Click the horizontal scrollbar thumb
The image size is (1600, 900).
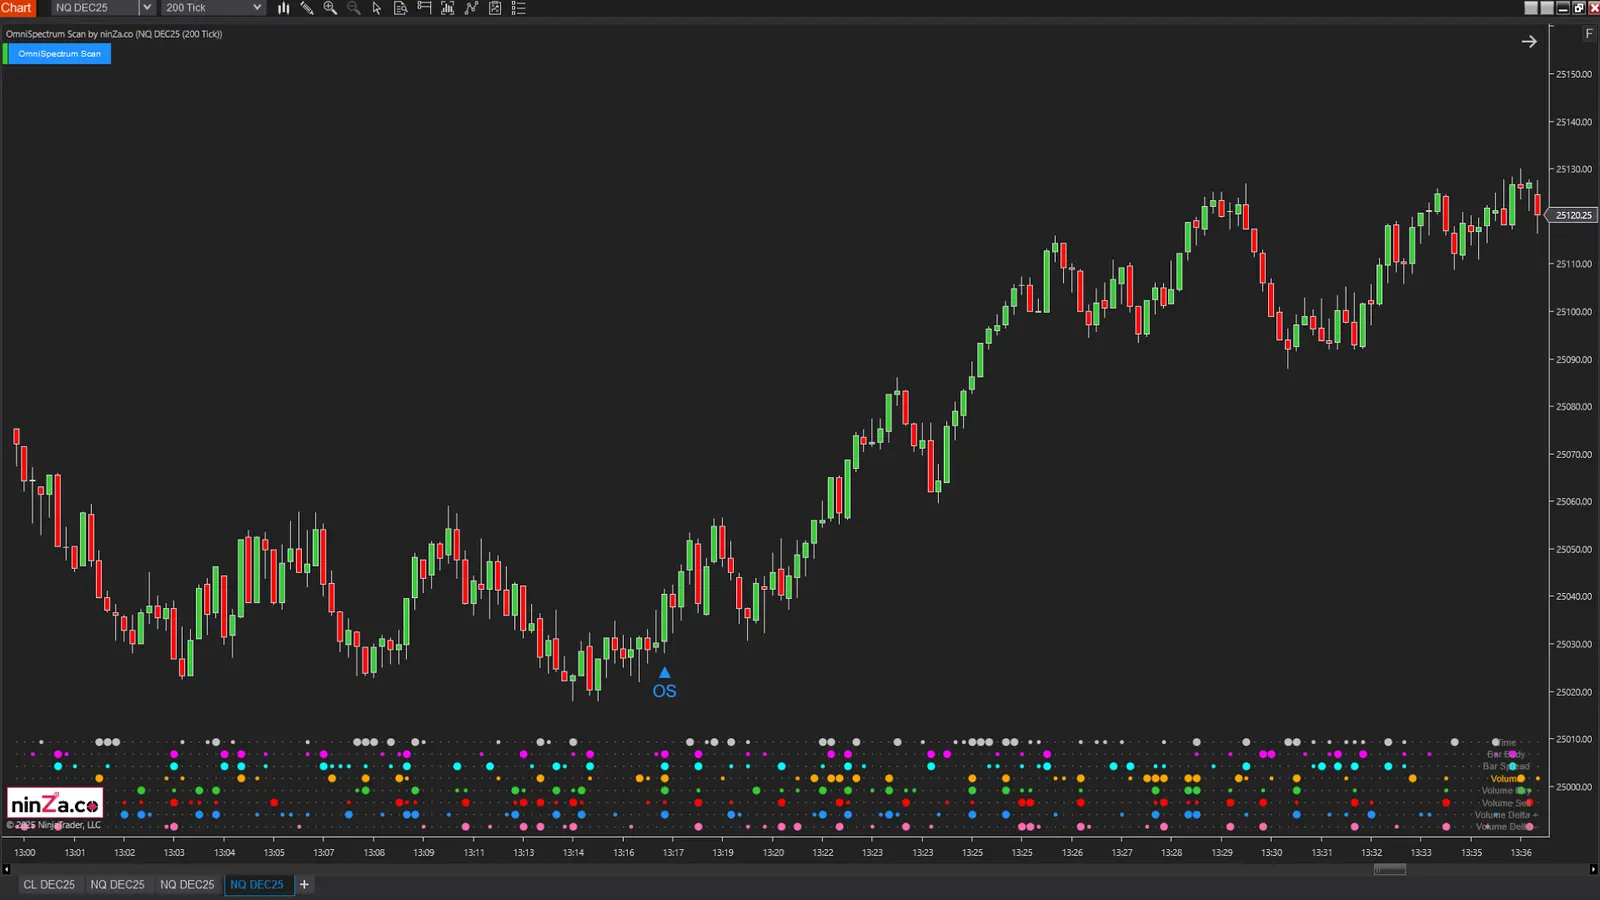click(x=1390, y=870)
